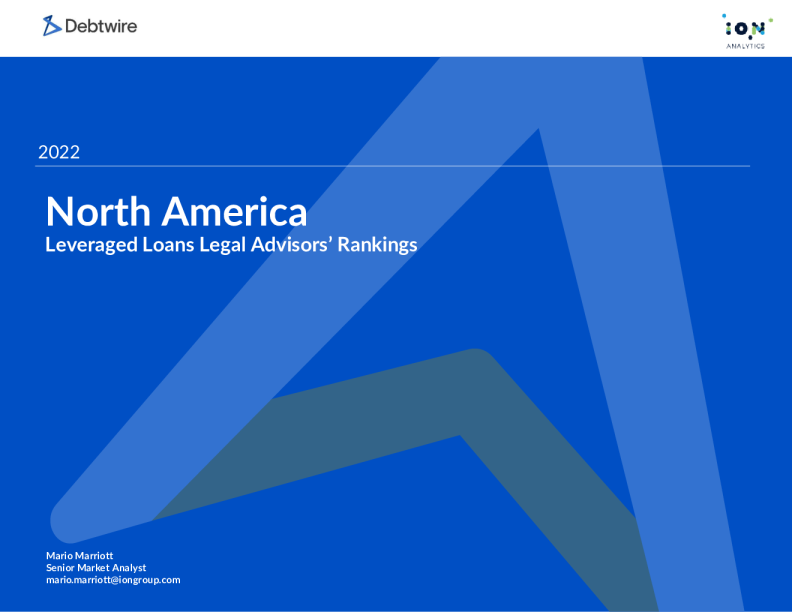This screenshot has width=792, height=612.
Task: Click the 'North America' heading
Action: point(176,211)
